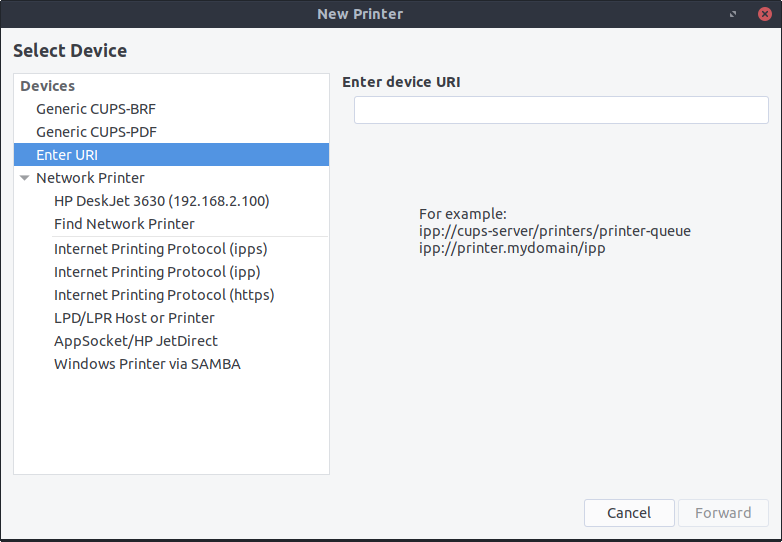Select HP DeskJet 3630 network printer
Screen dimensions: 782x542
pyautogui.click(x=161, y=201)
